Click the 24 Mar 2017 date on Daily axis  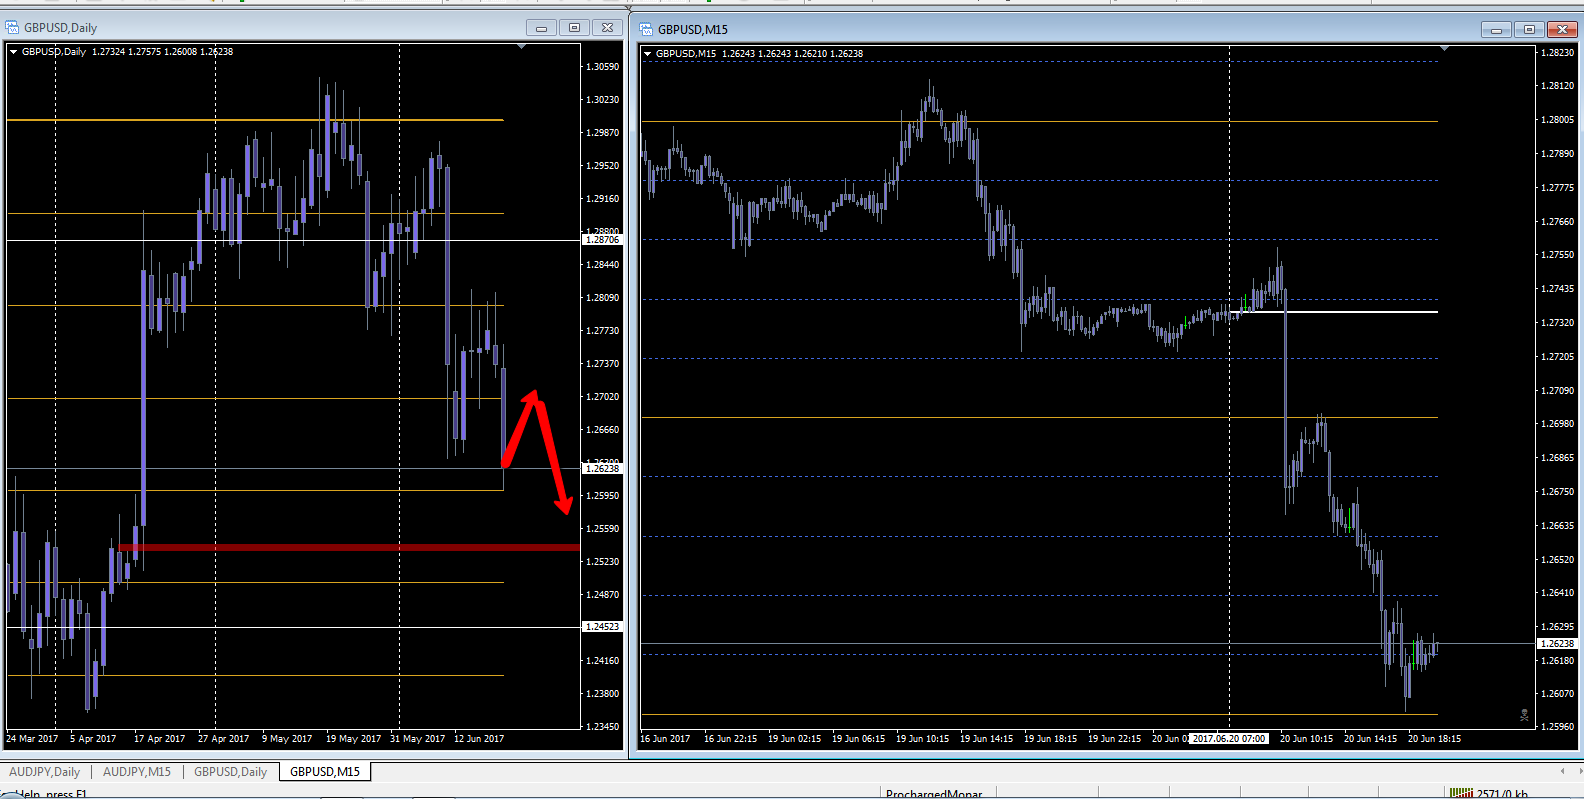32,739
